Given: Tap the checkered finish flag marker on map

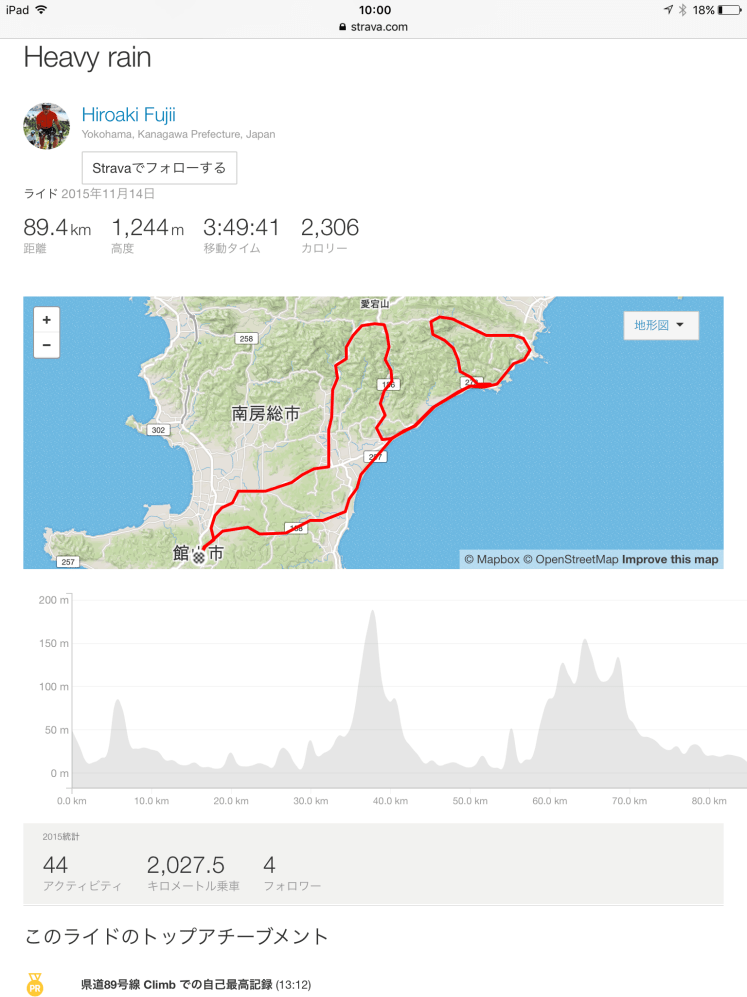Looking at the screenshot, I should pyautogui.click(x=198, y=555).
